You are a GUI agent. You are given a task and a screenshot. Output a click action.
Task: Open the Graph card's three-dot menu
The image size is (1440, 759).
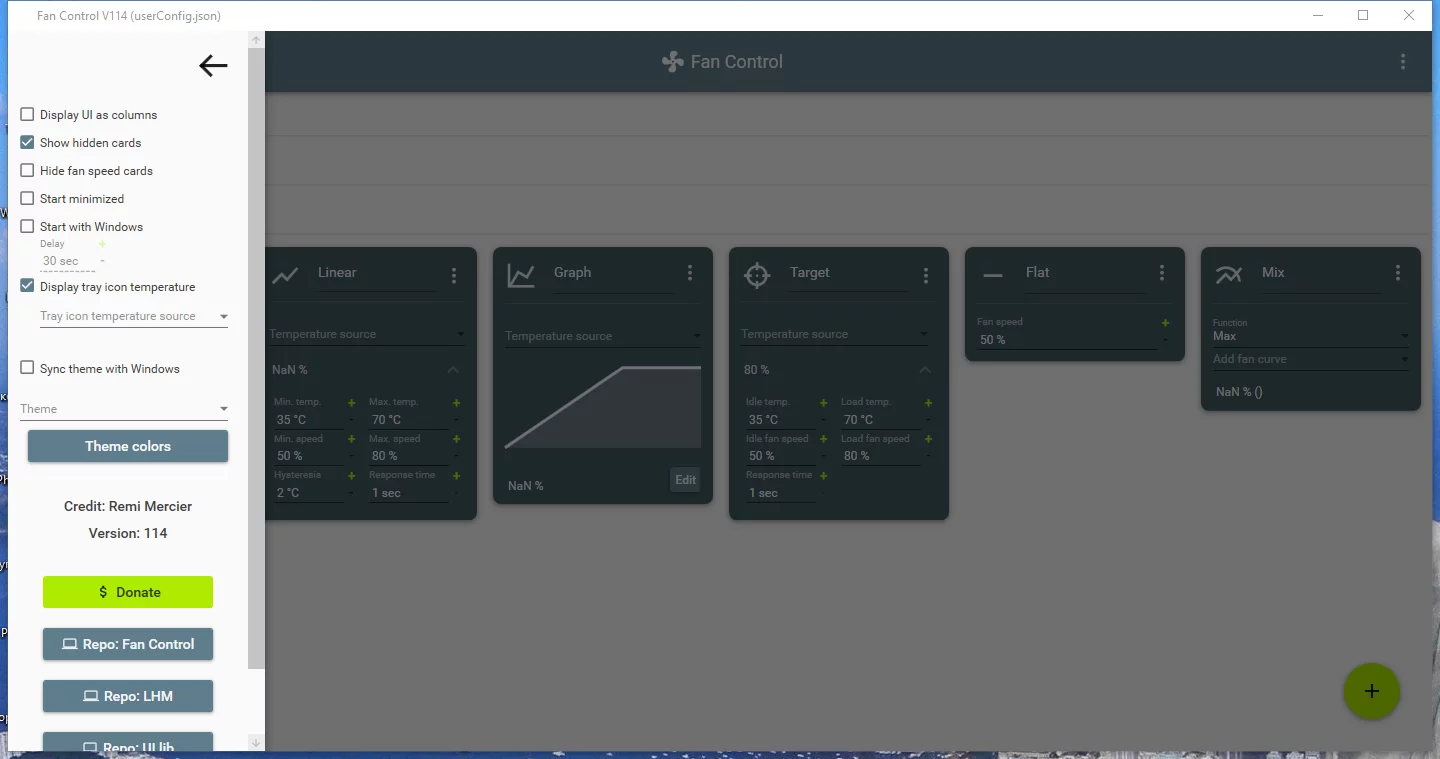[x=690, y=273]
